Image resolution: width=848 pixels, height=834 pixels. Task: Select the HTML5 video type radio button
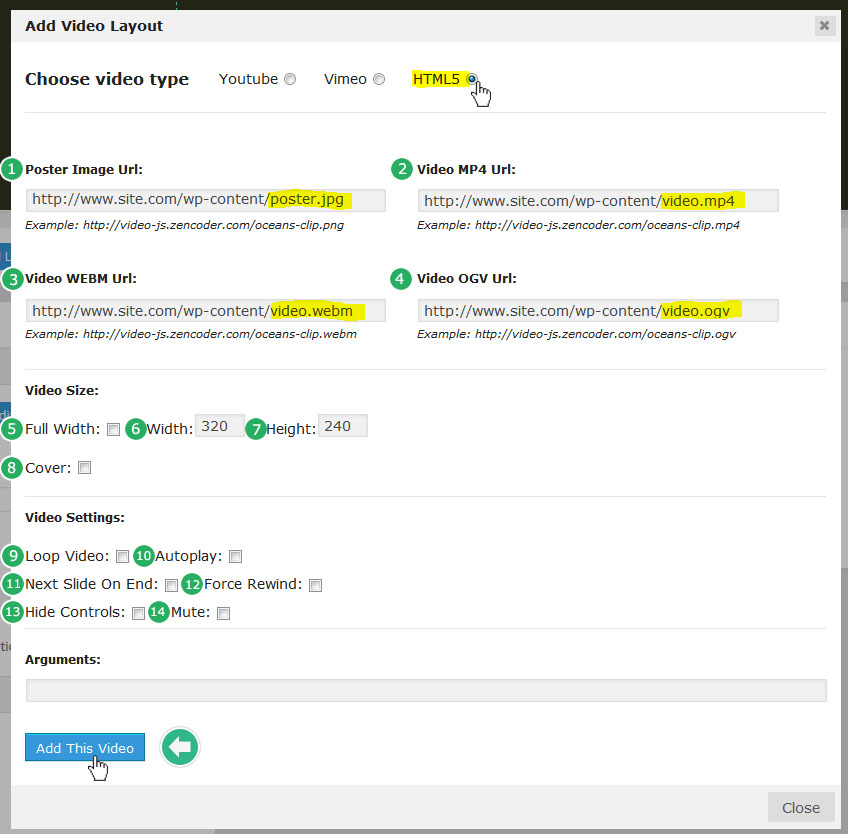pos(471,80)
